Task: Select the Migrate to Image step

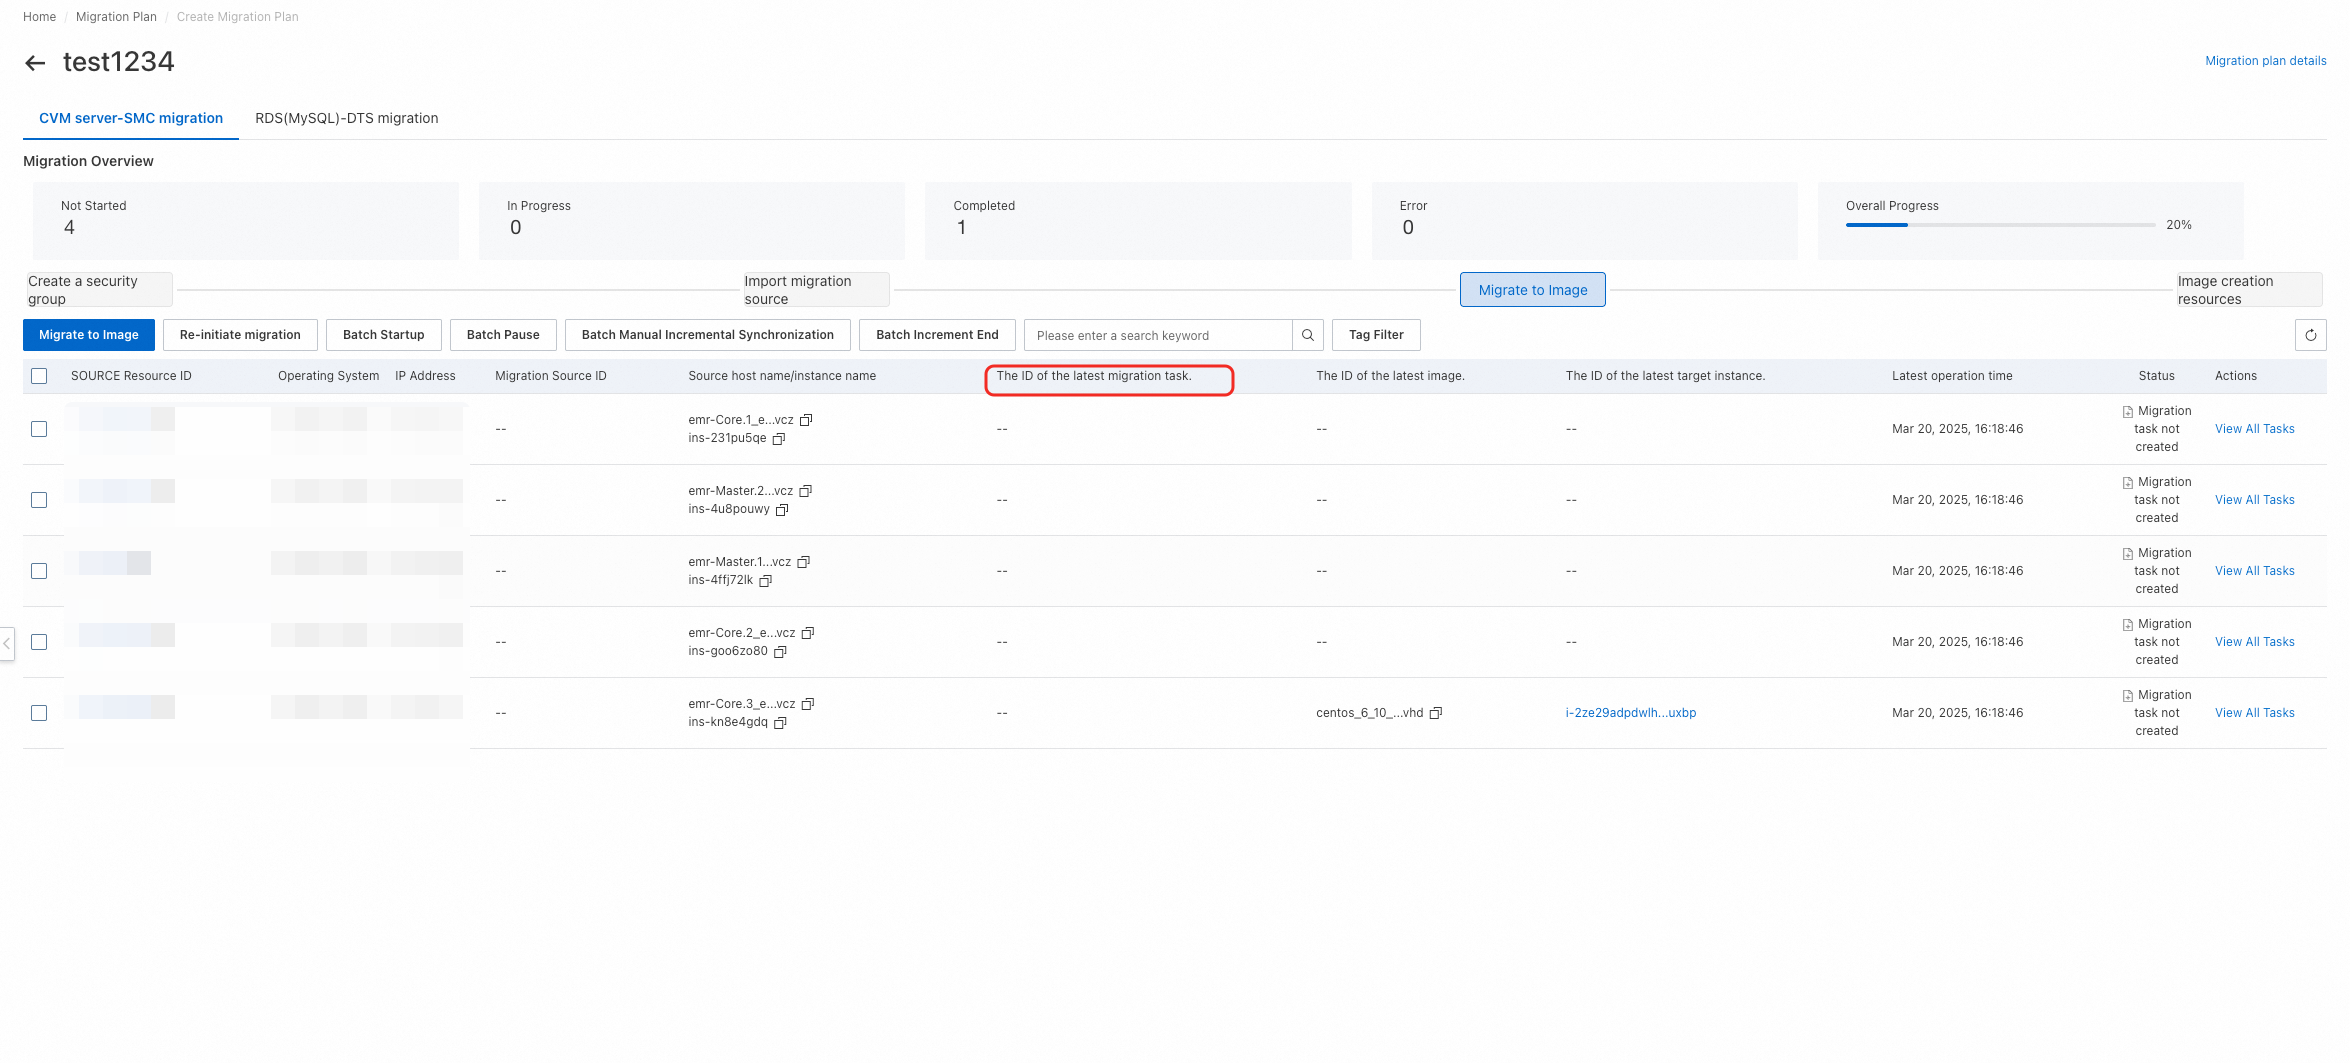Action: [x=1533, y=290]
